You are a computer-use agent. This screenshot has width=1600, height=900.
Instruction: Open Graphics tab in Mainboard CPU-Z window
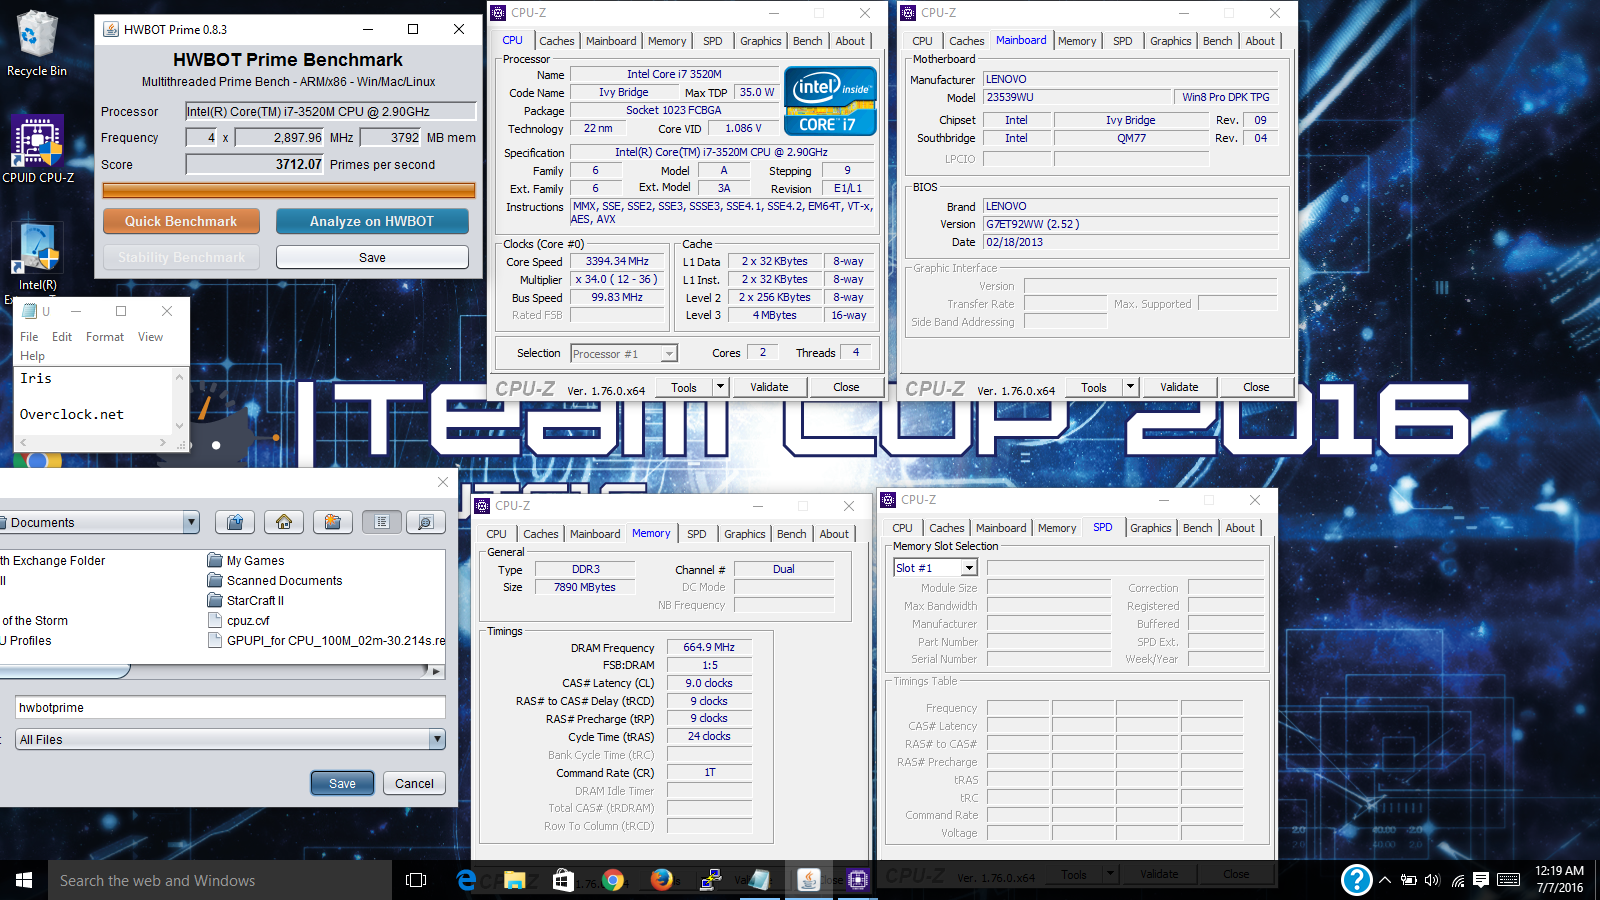1170,41
